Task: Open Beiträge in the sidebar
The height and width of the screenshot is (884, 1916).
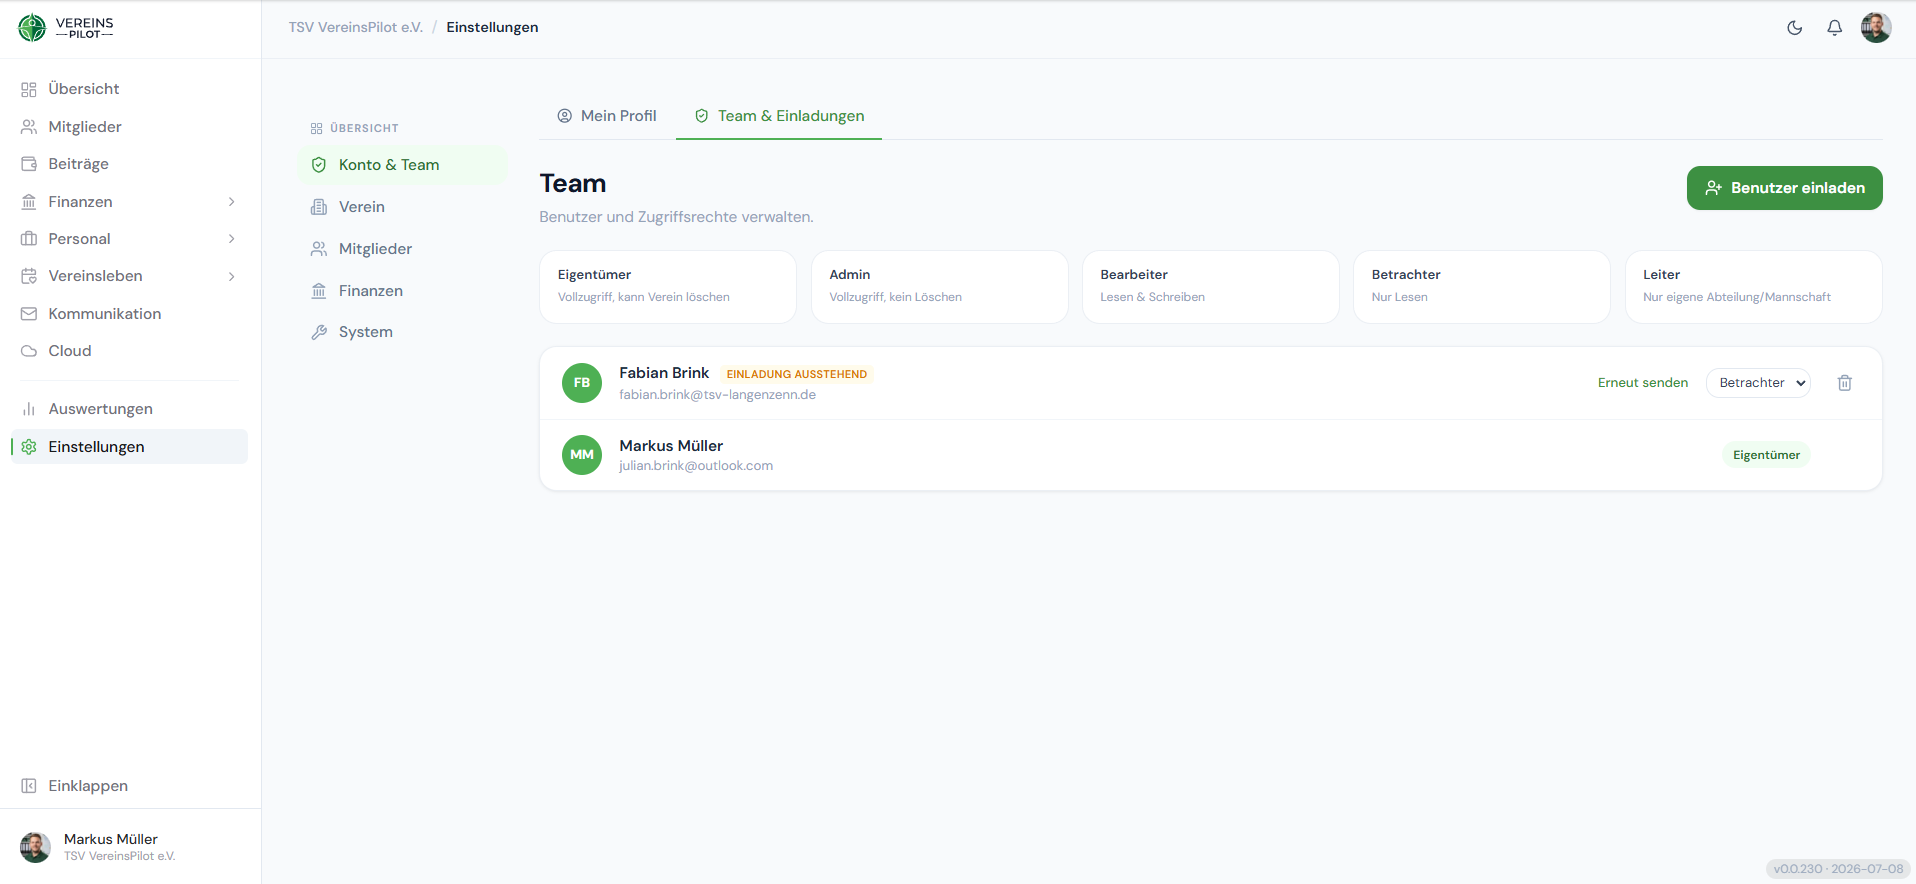Action: [x=130, y=164]
